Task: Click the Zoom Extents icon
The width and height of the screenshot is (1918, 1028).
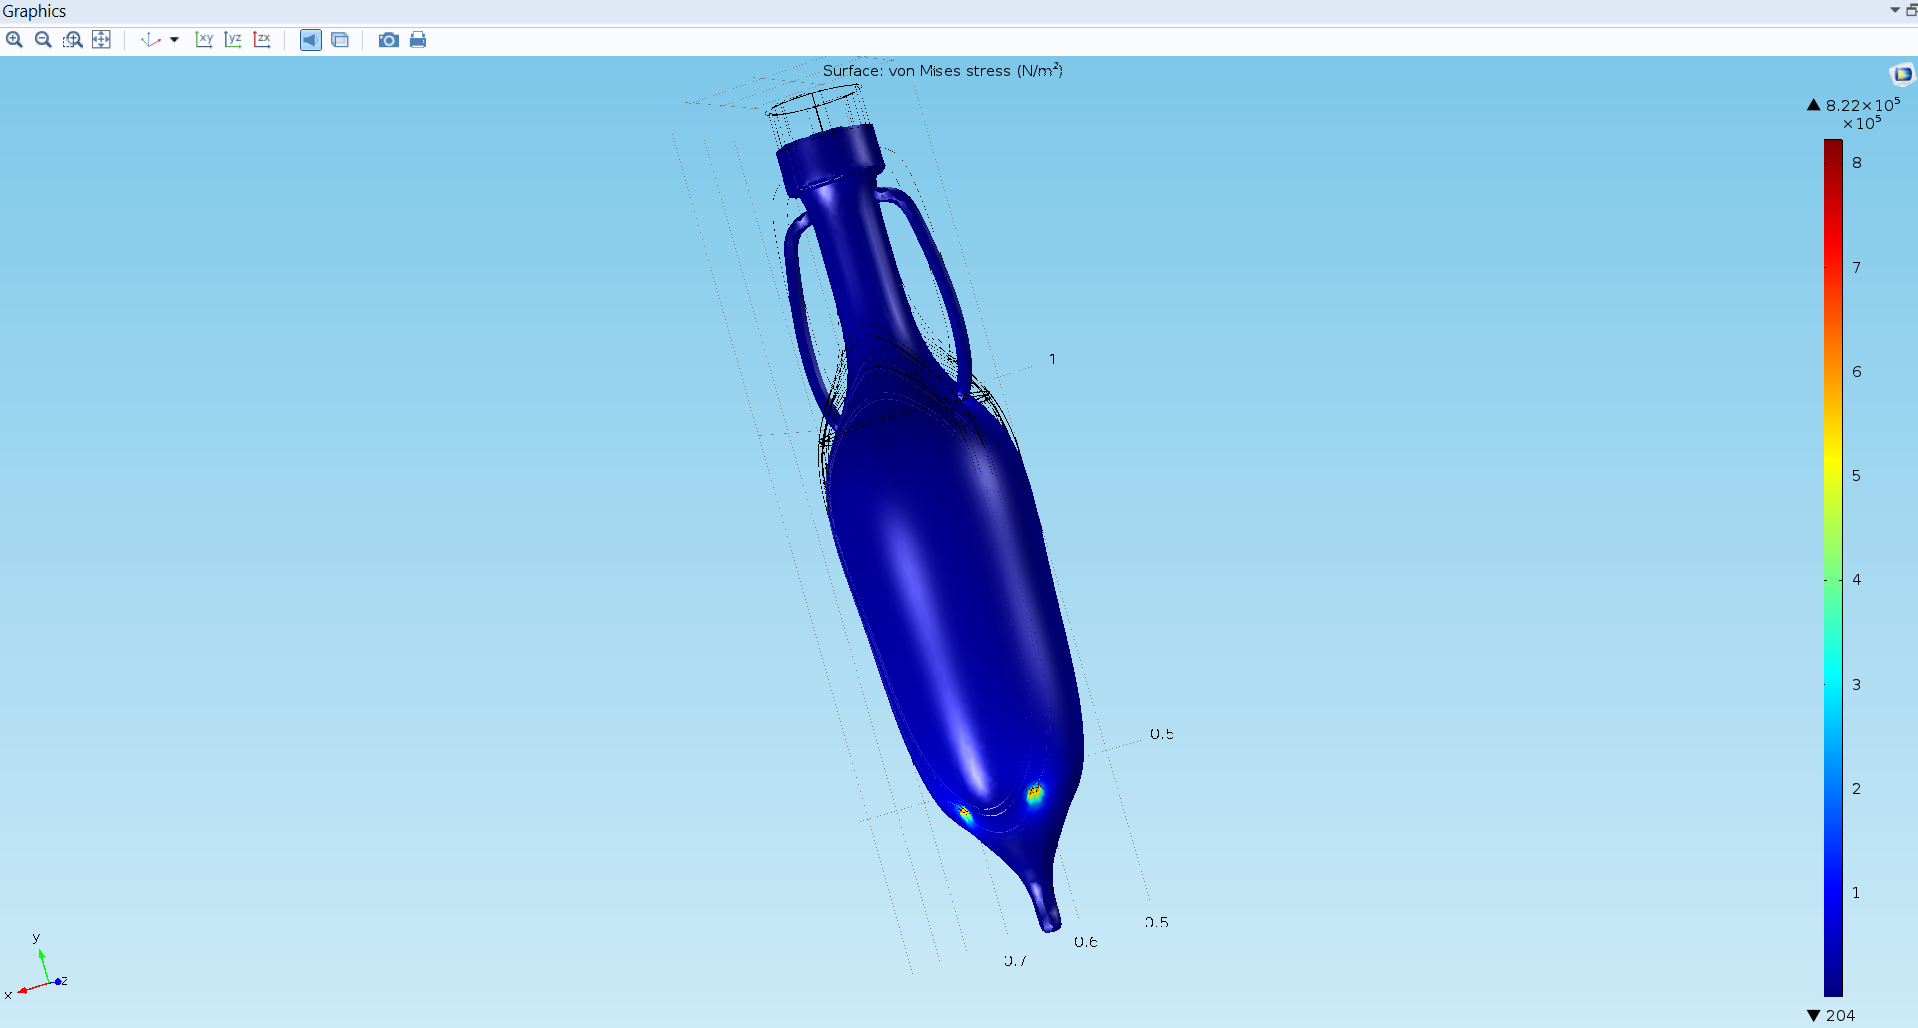Action: (x=101, y=40)
